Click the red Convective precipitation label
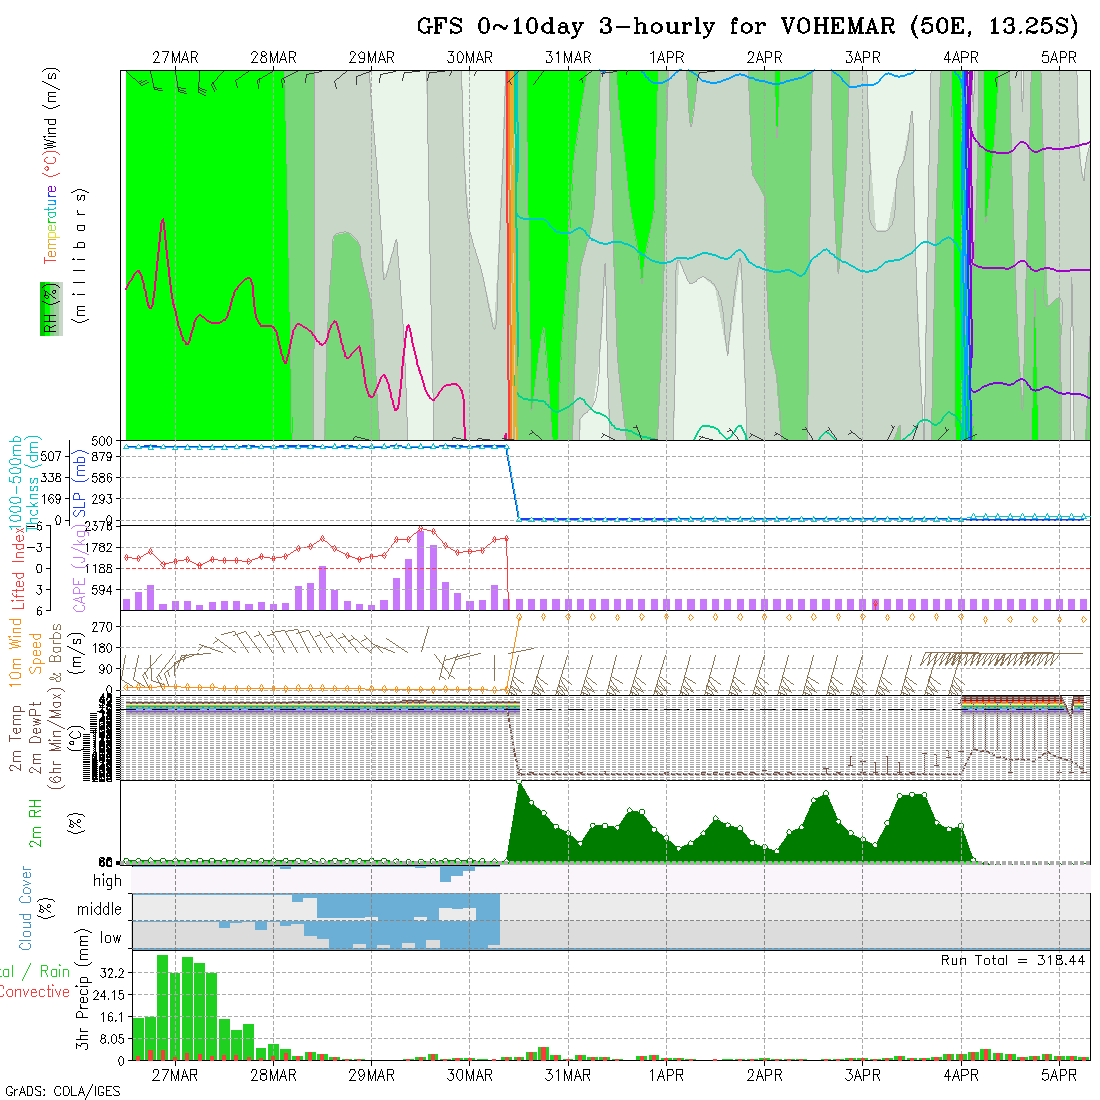 (x=35, y=992)
